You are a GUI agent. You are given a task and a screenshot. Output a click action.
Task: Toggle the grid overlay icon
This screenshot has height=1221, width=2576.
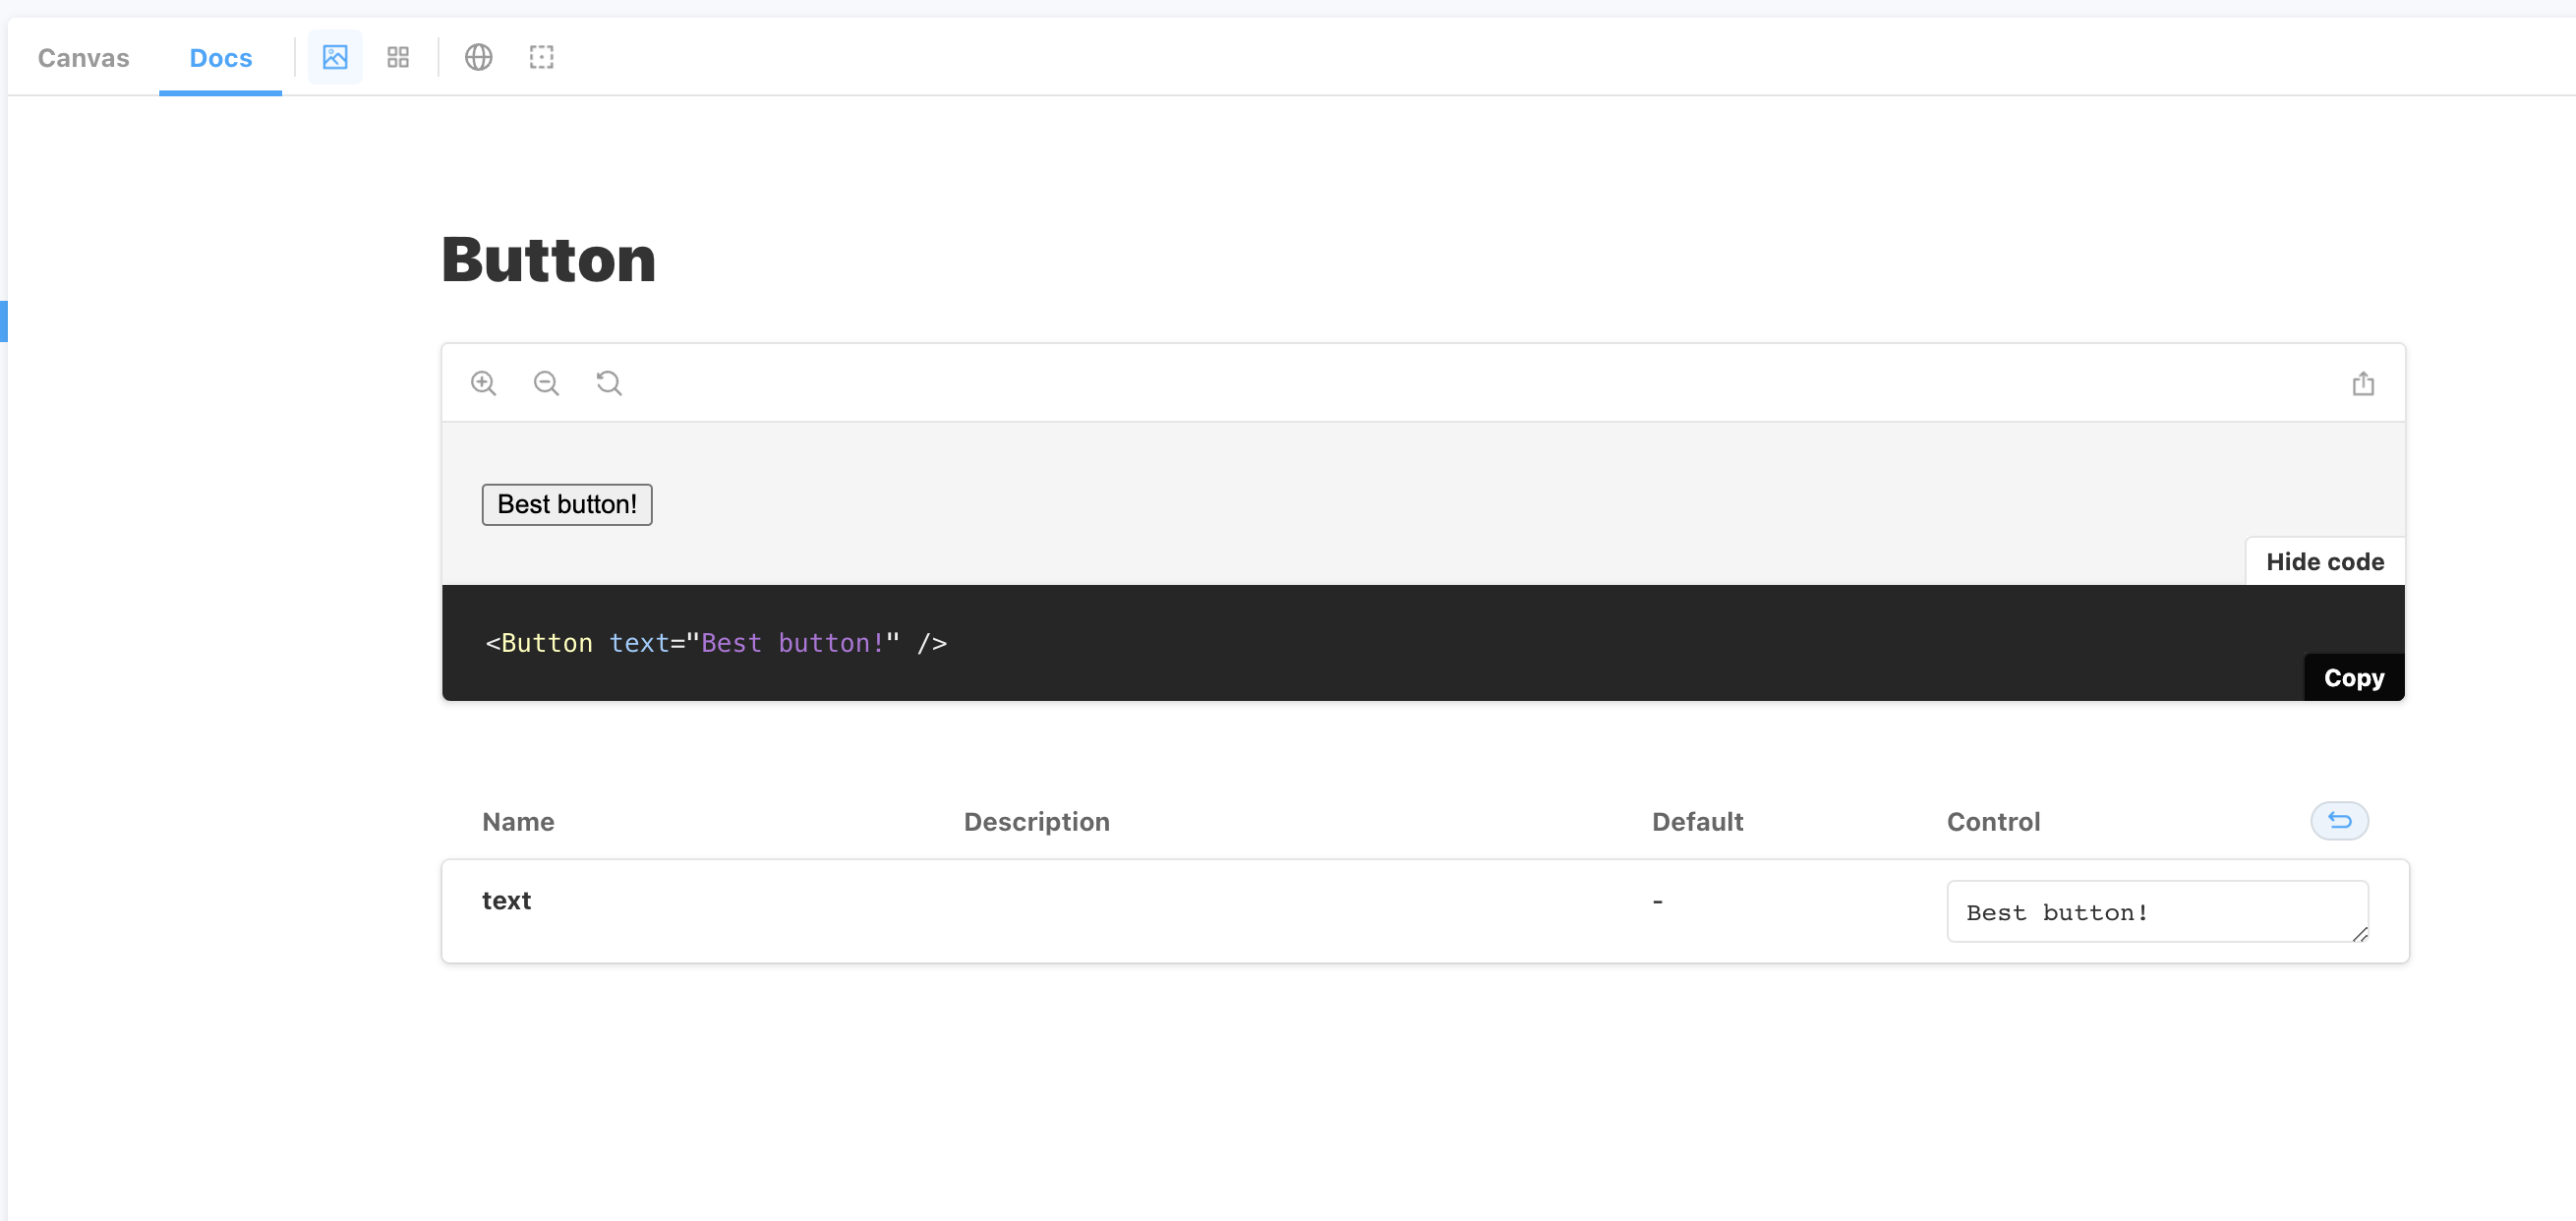click(x=398, y=57)
